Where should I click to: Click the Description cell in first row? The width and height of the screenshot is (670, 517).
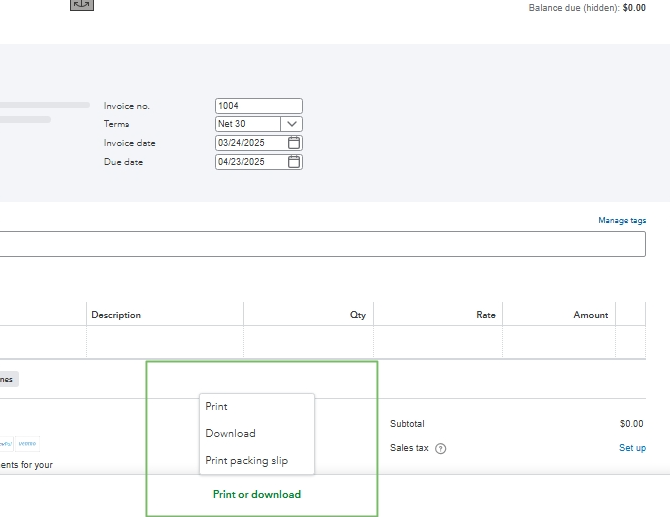[x=165, y=342]
